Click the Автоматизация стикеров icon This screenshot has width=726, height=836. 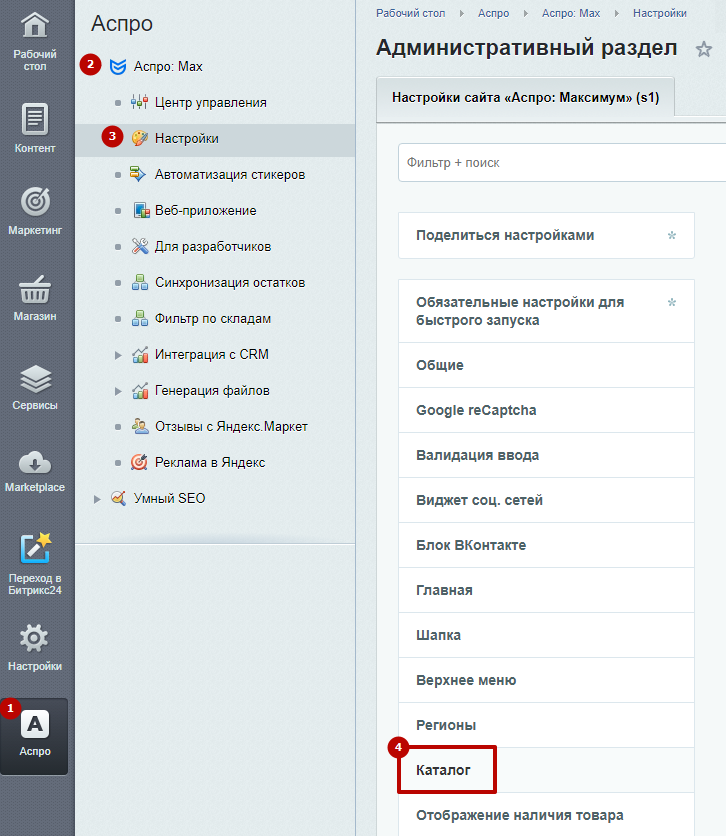click(138, 174)
